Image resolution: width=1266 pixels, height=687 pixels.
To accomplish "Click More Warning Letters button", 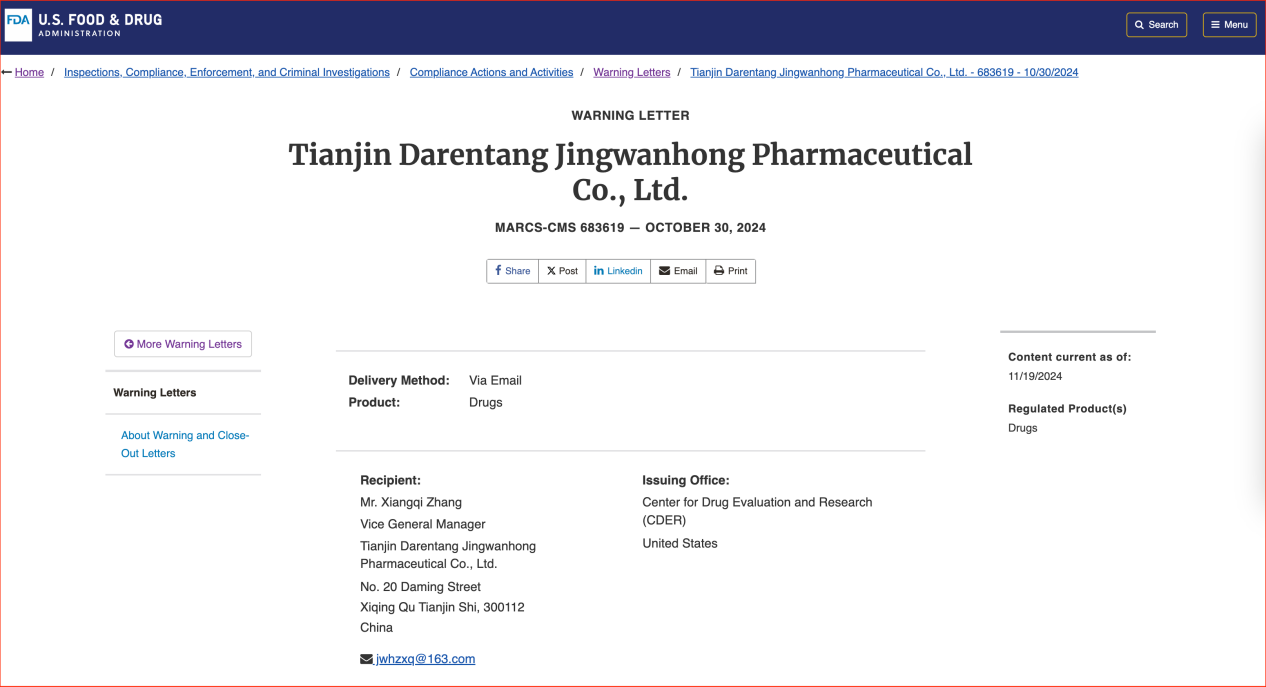I will point(183,344).
